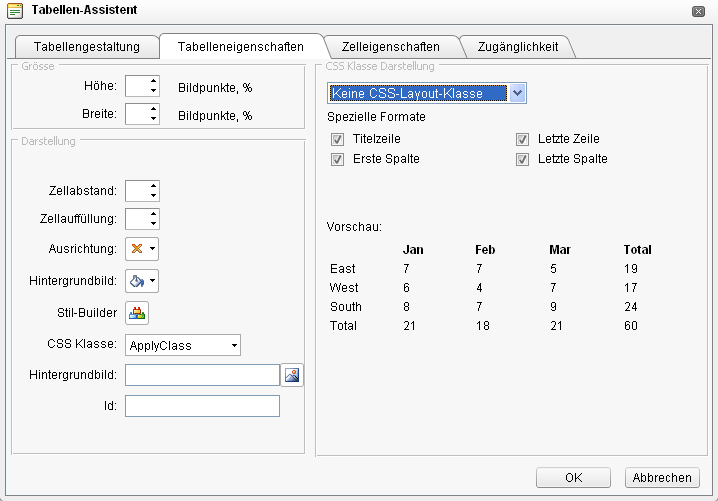Expand the CSS Klasse ApplyClass dropdown
Viewport: 718px width, 501px height.
(x=183, y=345)
